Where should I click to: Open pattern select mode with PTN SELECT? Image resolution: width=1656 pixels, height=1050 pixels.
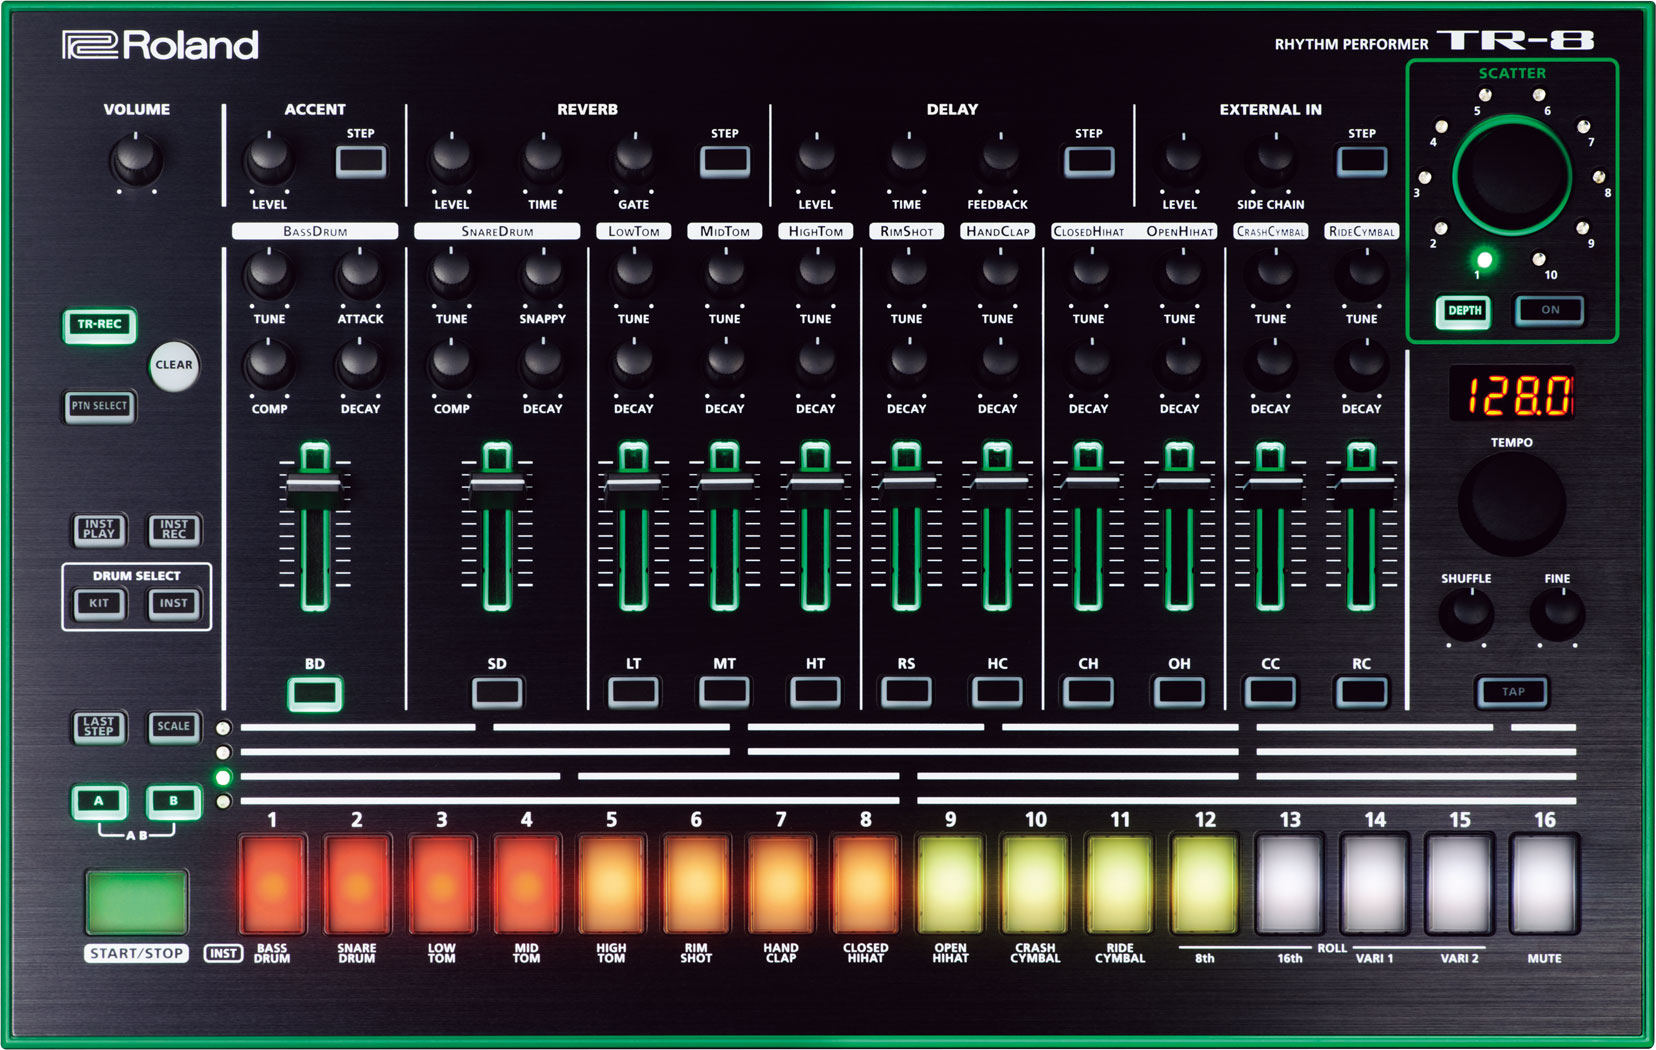[99, 407]
